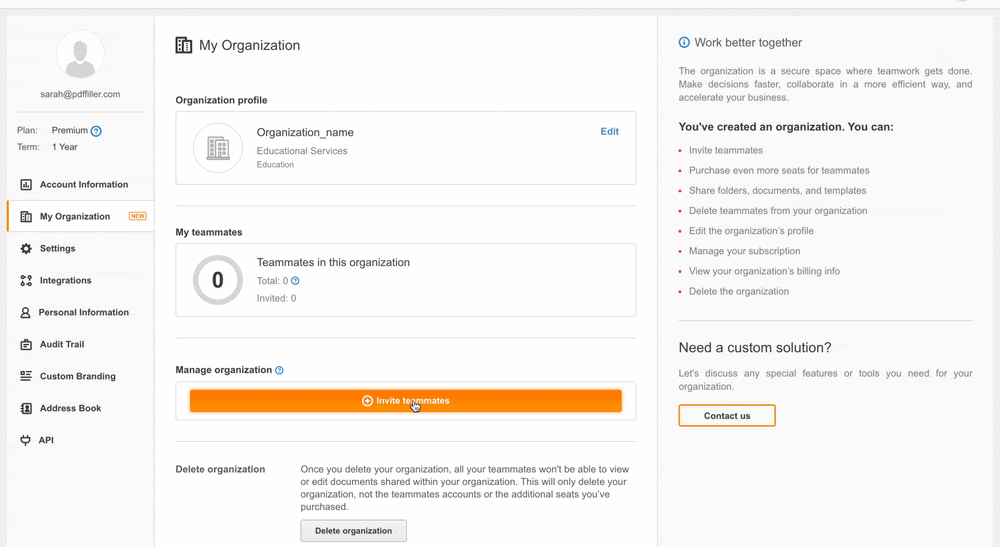Viewport: 1000px width, 547px height.
Task: Open the Account Information menu item
Action: pyautogui.click(x=84, y=185)
